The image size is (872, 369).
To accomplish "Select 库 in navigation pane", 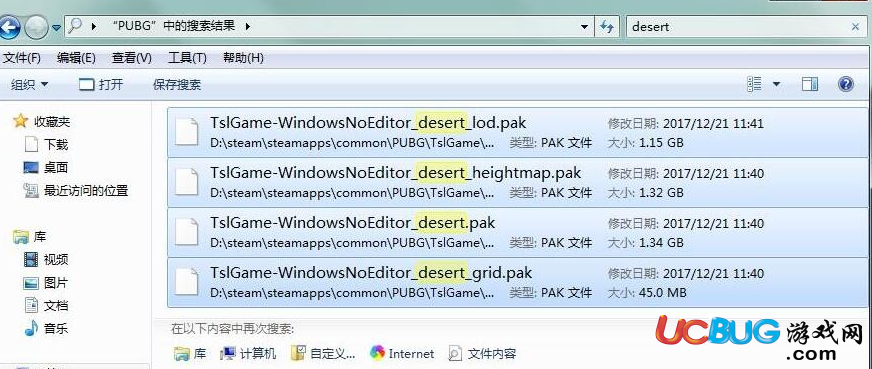I will (x=39, y=237).
